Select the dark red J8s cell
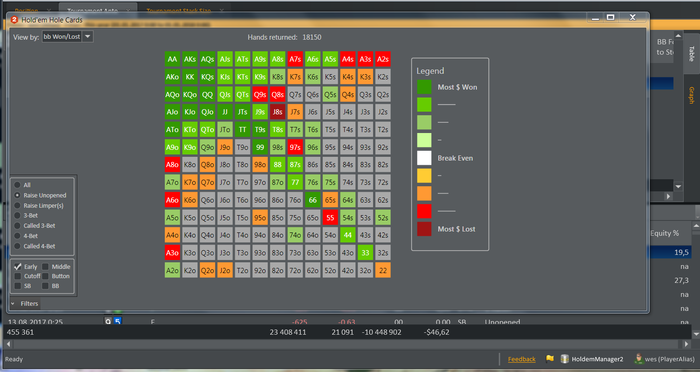 pos(278,112)
